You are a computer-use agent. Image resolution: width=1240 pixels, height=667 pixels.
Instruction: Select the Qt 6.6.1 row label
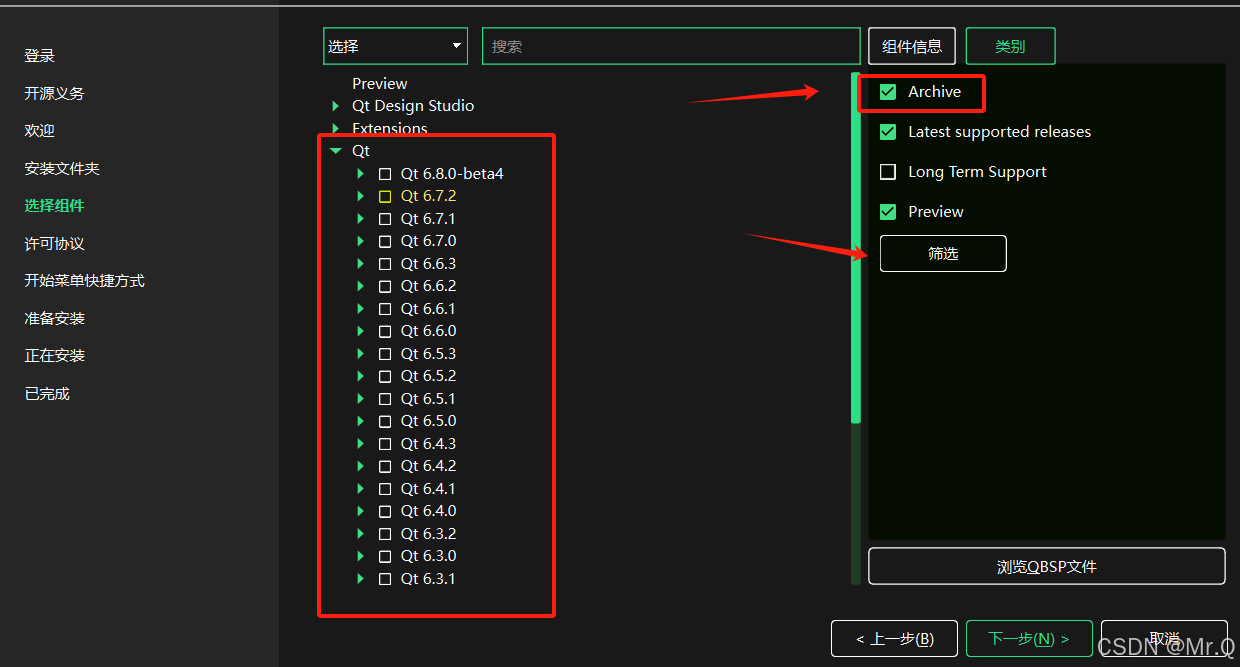point(428,309)
